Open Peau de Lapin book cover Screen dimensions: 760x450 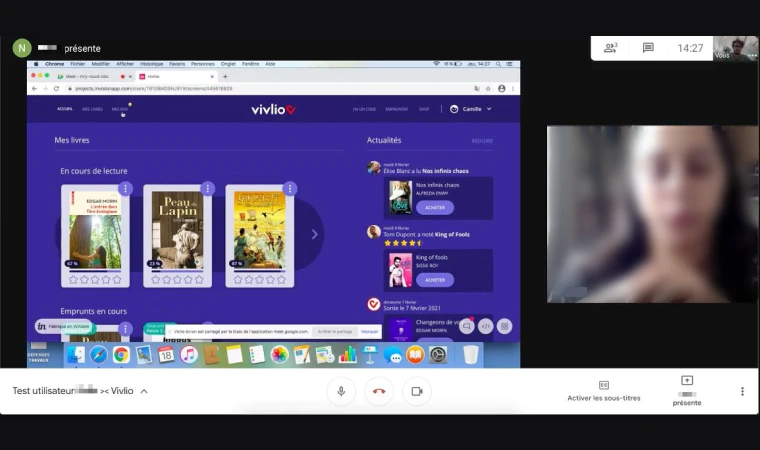(x=177, y=230)
